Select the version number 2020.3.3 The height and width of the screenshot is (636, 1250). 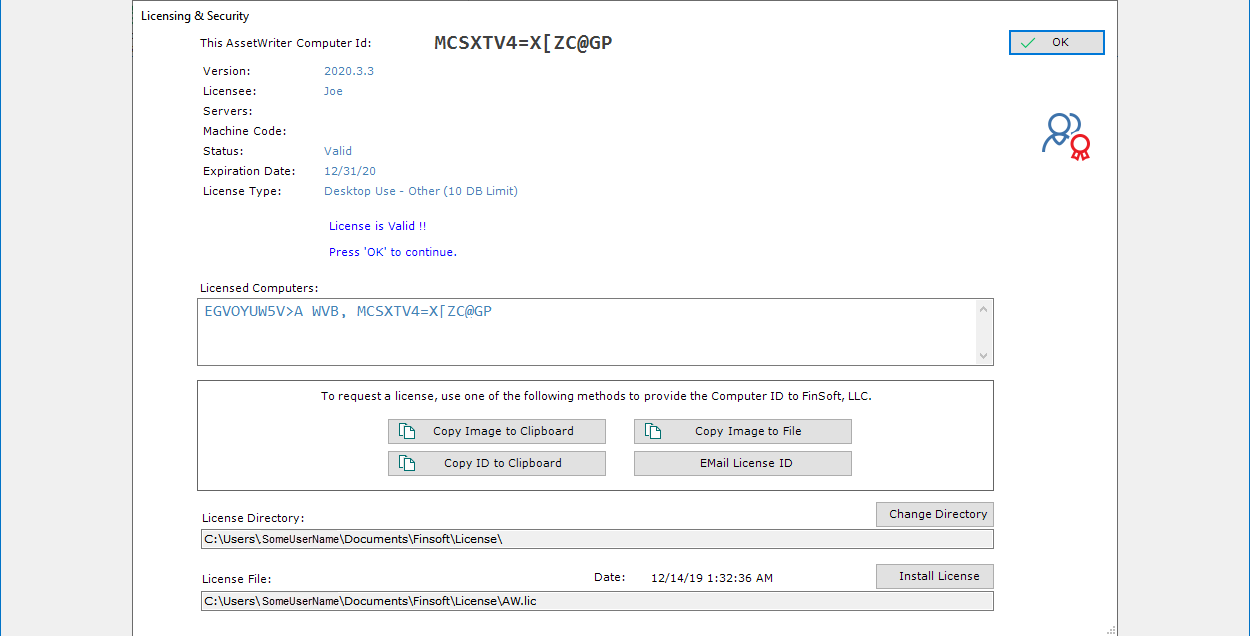click(349, 71)
